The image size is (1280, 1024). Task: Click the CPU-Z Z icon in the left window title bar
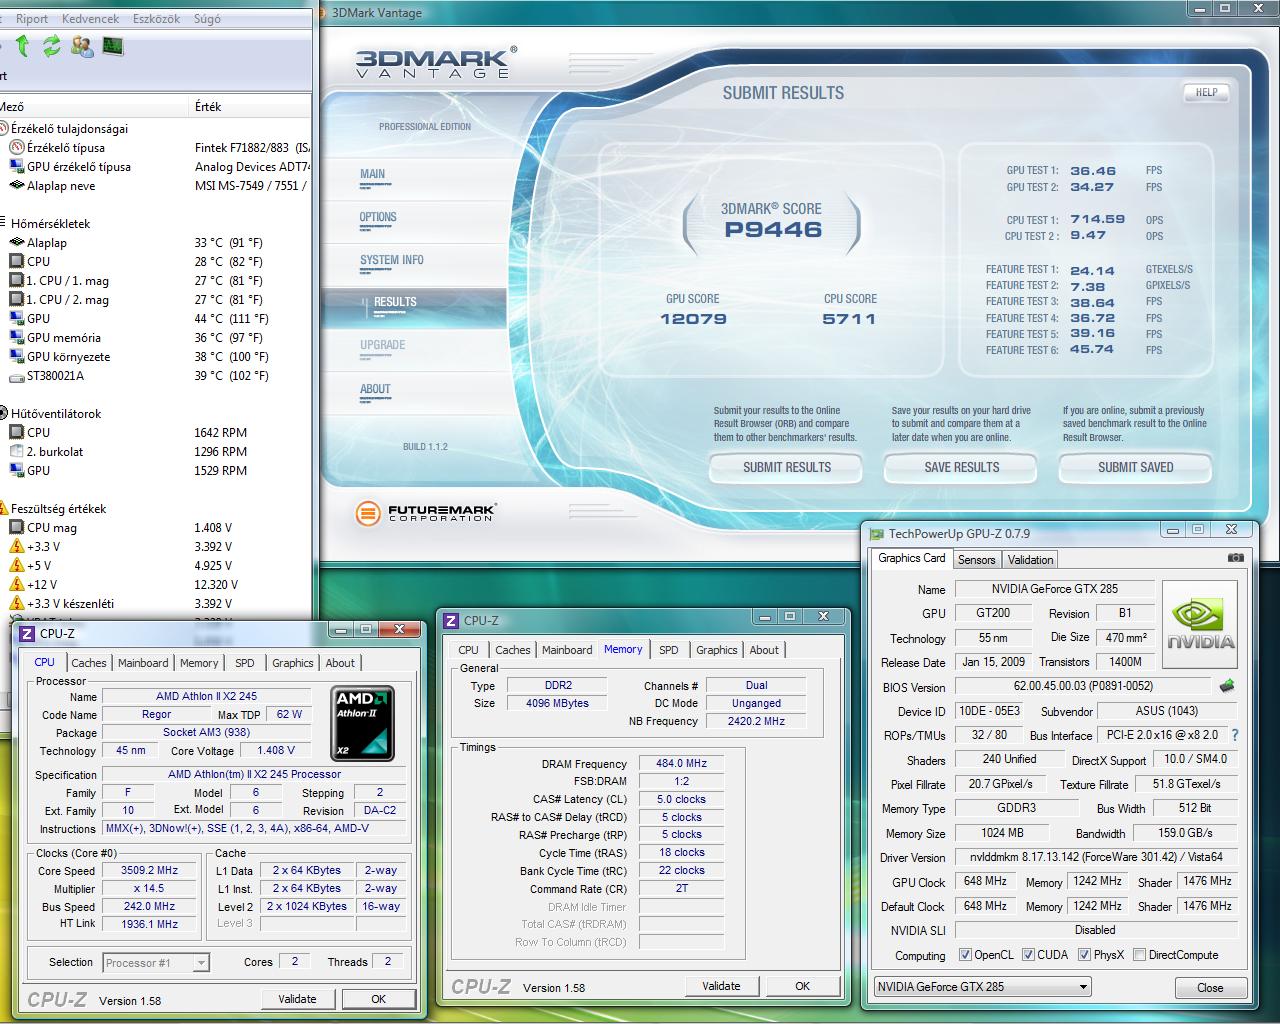point(27,633)
